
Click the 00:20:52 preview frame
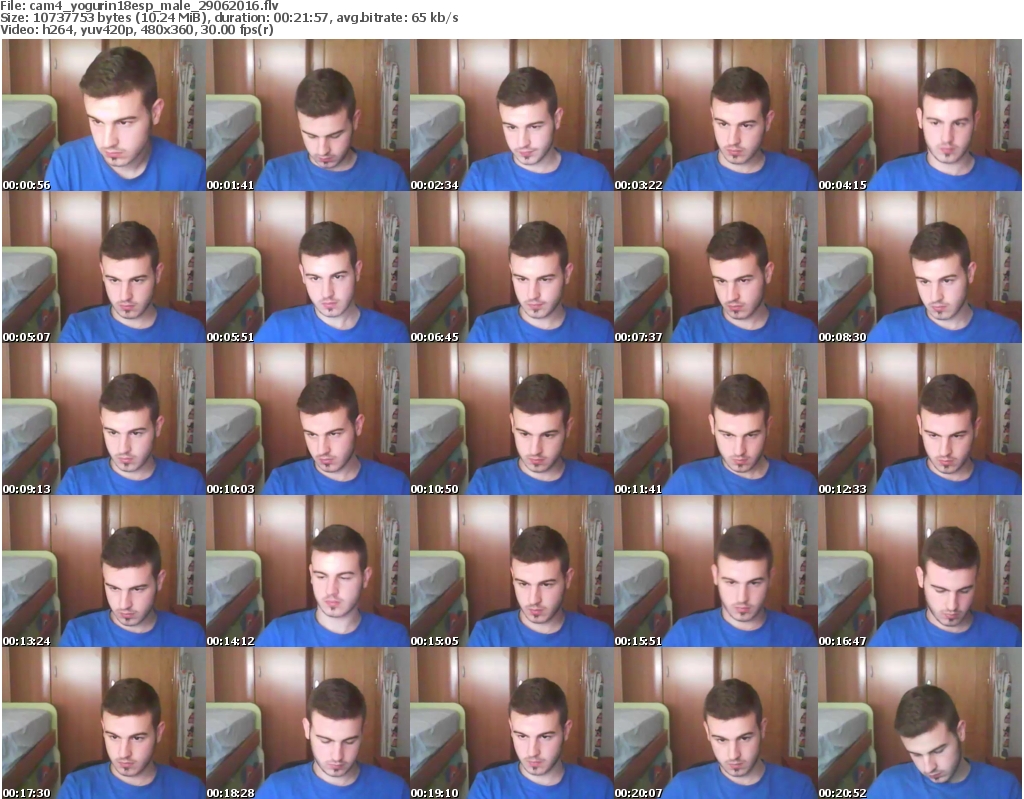pos(920,723)
